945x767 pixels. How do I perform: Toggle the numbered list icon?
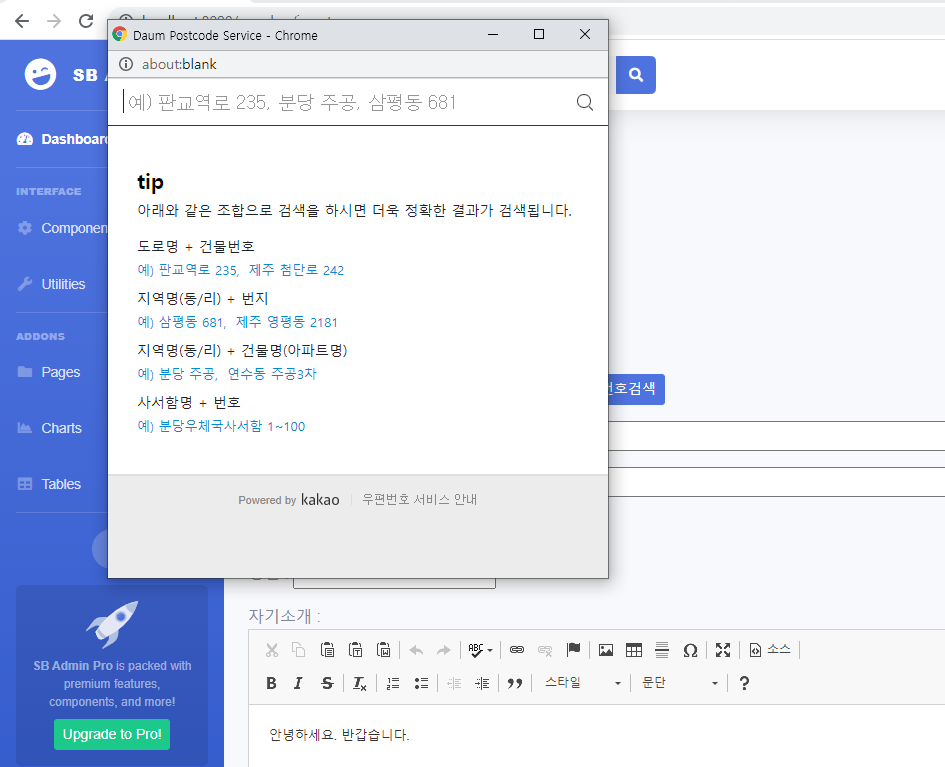coord(392,683)
